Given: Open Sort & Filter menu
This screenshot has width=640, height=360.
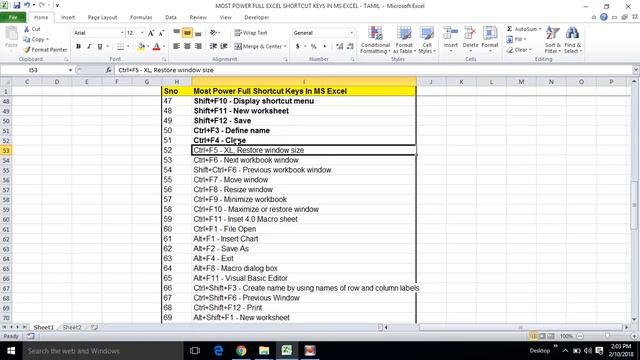Looking at the screenshot, I should coord(553,40).
